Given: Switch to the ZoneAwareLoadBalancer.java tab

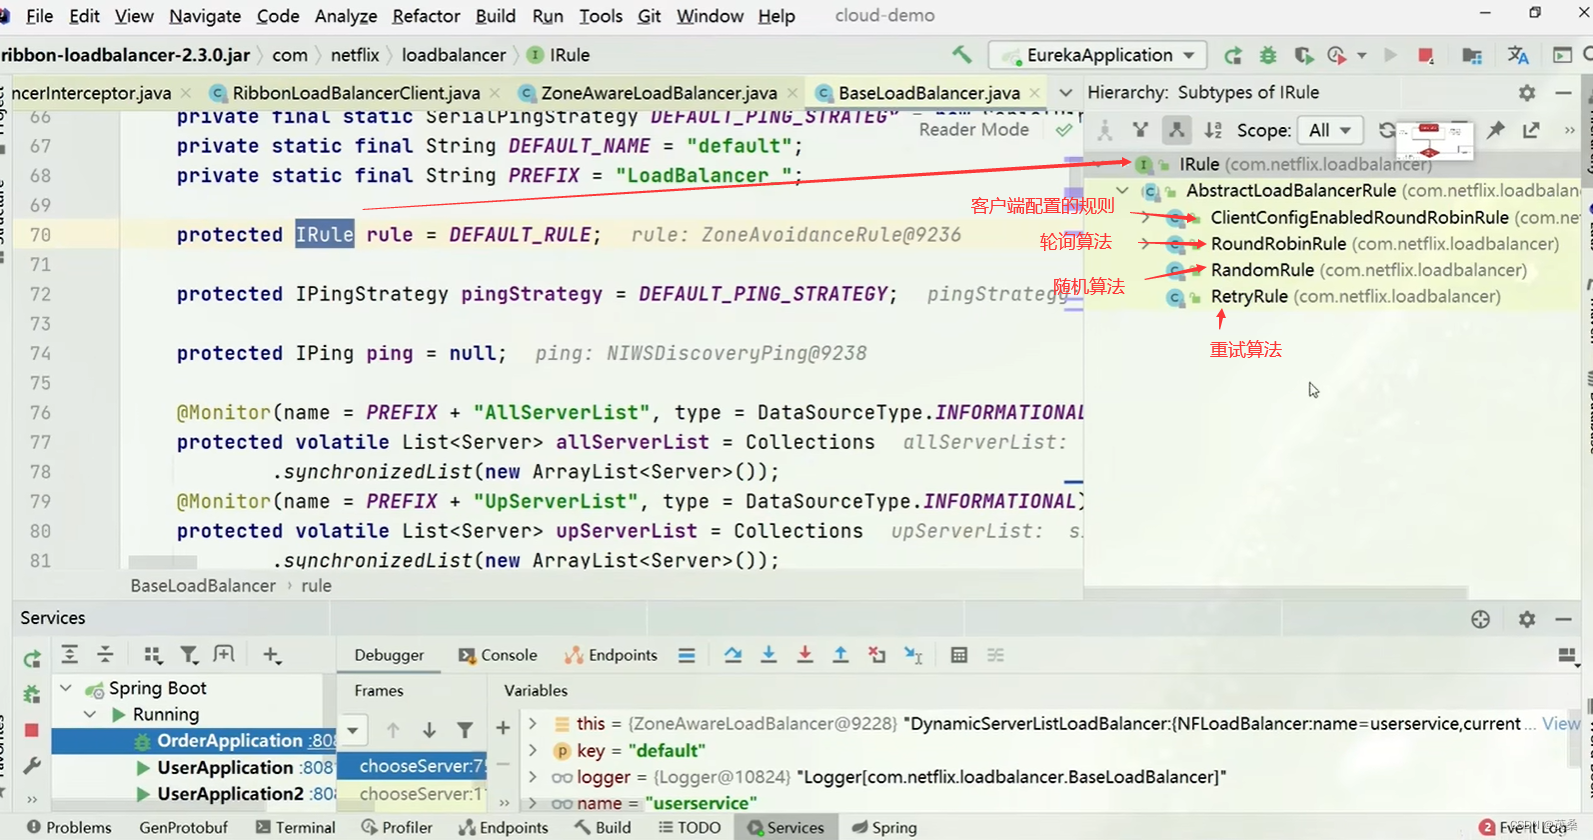Looking at the screenshot, I should tap(659, 93).
